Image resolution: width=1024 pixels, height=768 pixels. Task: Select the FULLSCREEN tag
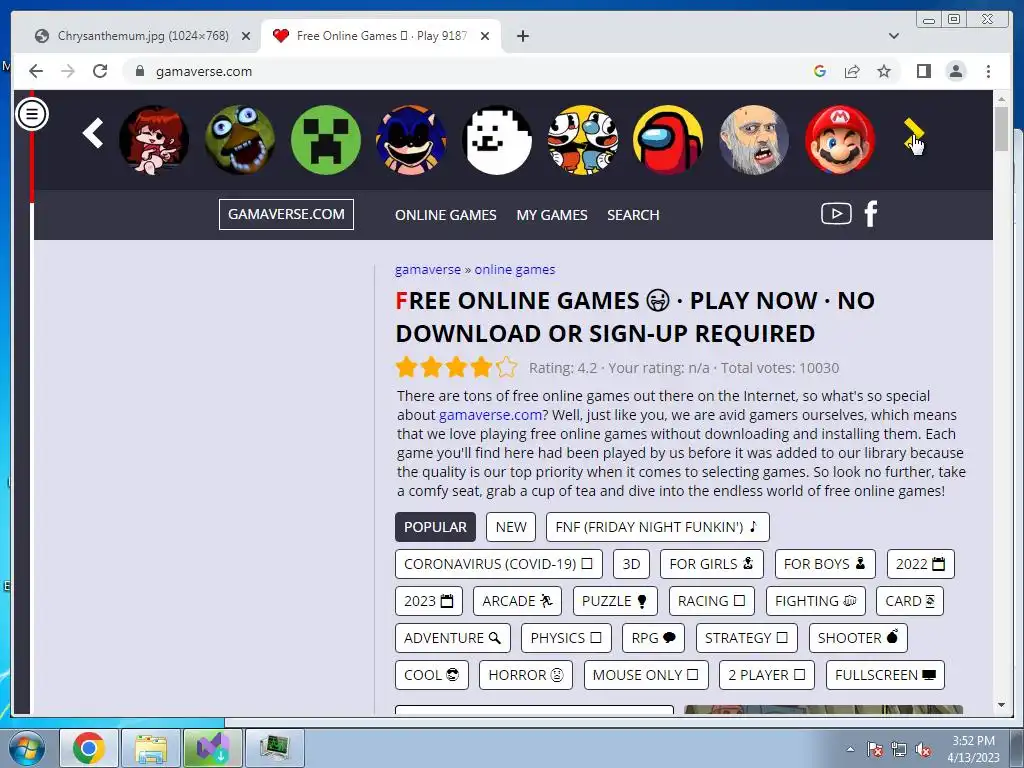(885, 675)
